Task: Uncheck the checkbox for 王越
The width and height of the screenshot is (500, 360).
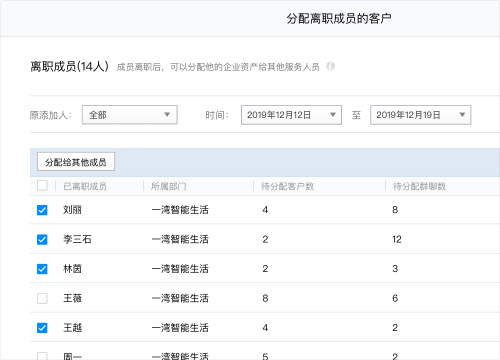Action: point(42,328)
